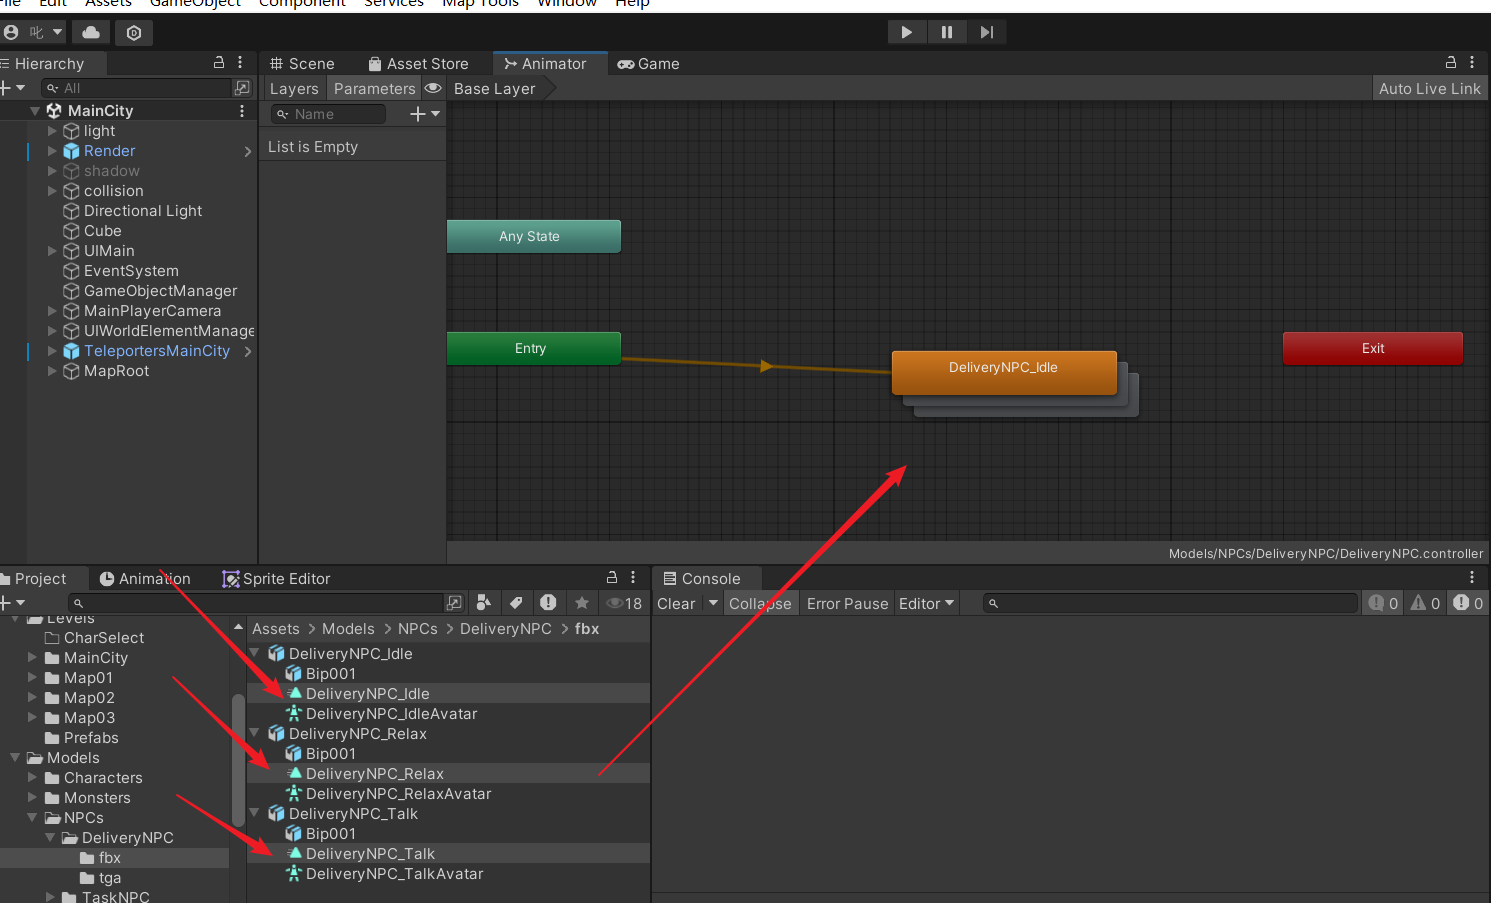Click the account icon in toolbar
Screen dimensions: 1491x903
tap(11, 32)
